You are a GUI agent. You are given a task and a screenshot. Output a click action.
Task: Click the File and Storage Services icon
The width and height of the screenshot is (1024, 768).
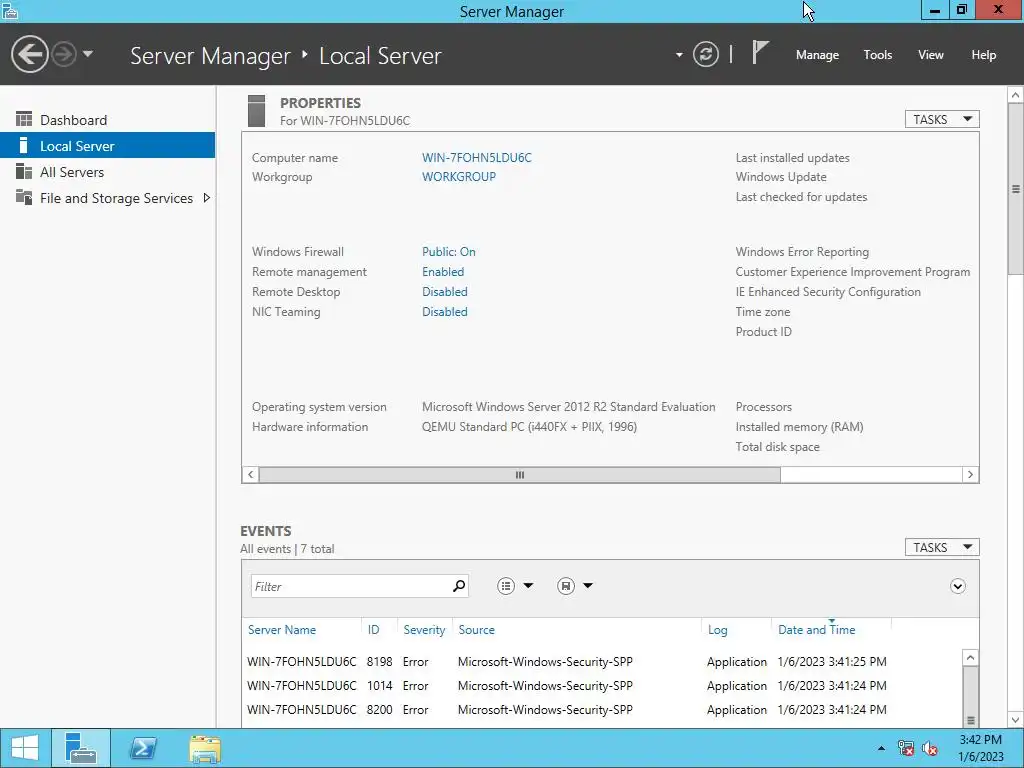[x=24, y=197]
